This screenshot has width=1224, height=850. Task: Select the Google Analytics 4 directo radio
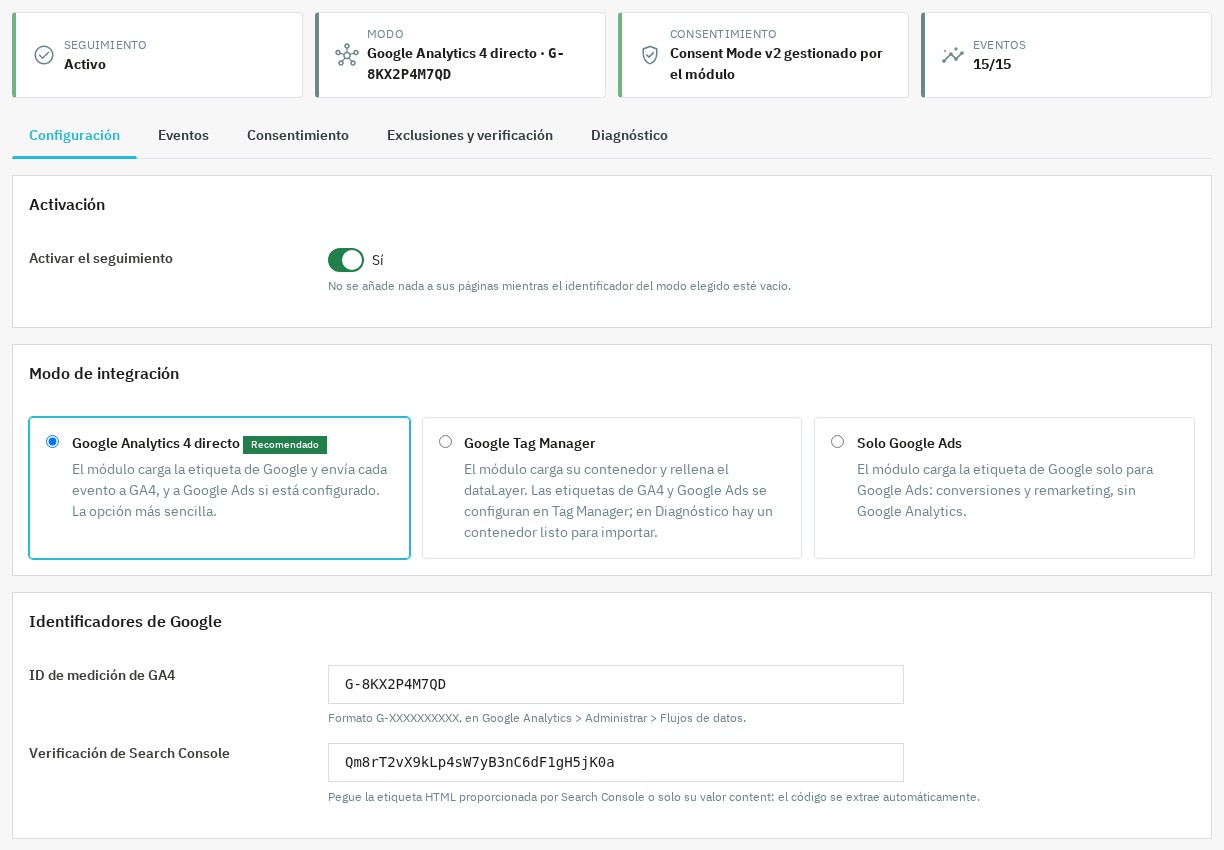(53, 442)
